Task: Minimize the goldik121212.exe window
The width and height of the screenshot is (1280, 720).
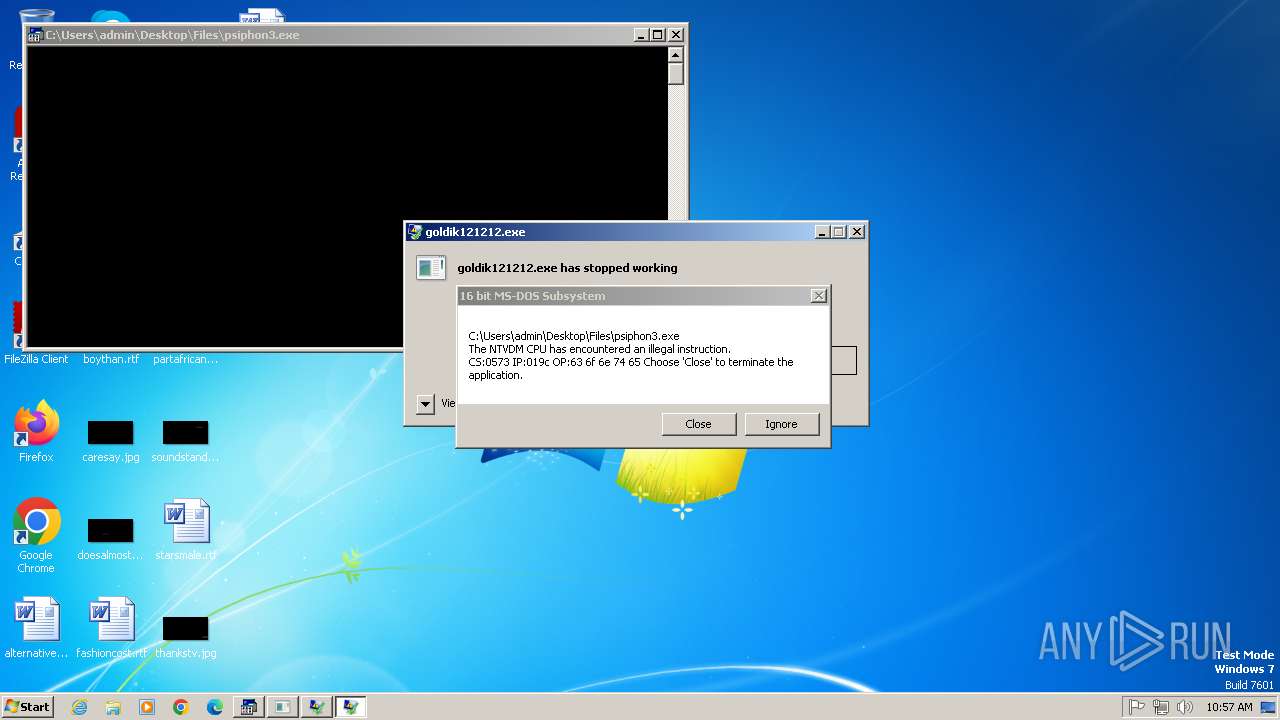Action: point(822,232)
